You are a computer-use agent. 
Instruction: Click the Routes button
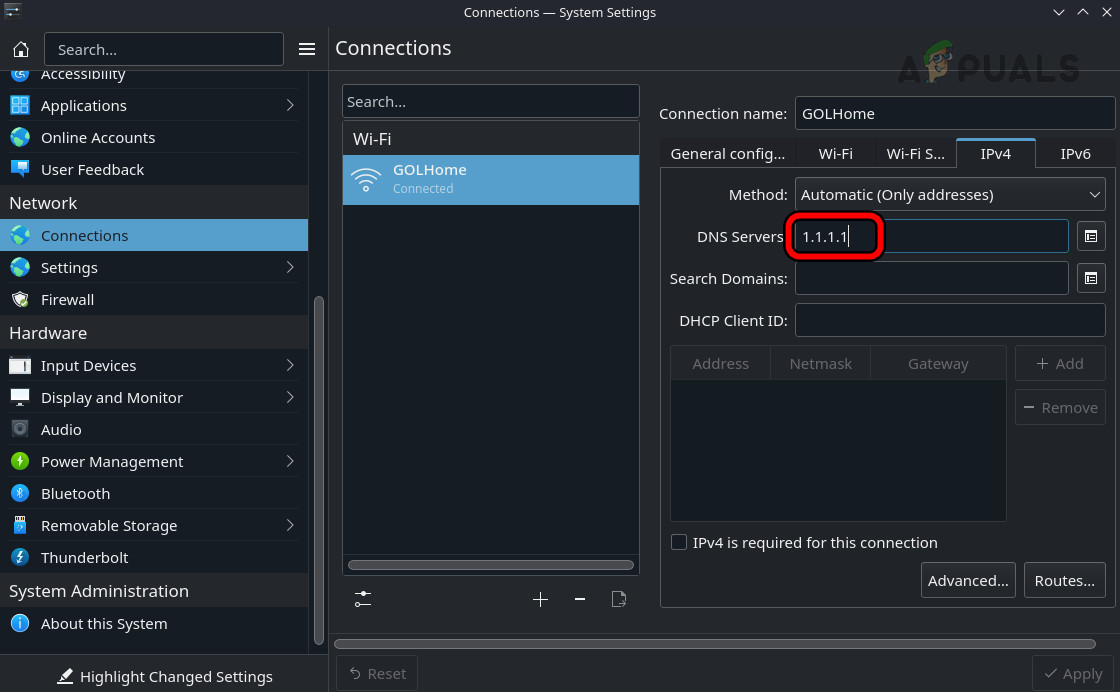[1064, 580]
